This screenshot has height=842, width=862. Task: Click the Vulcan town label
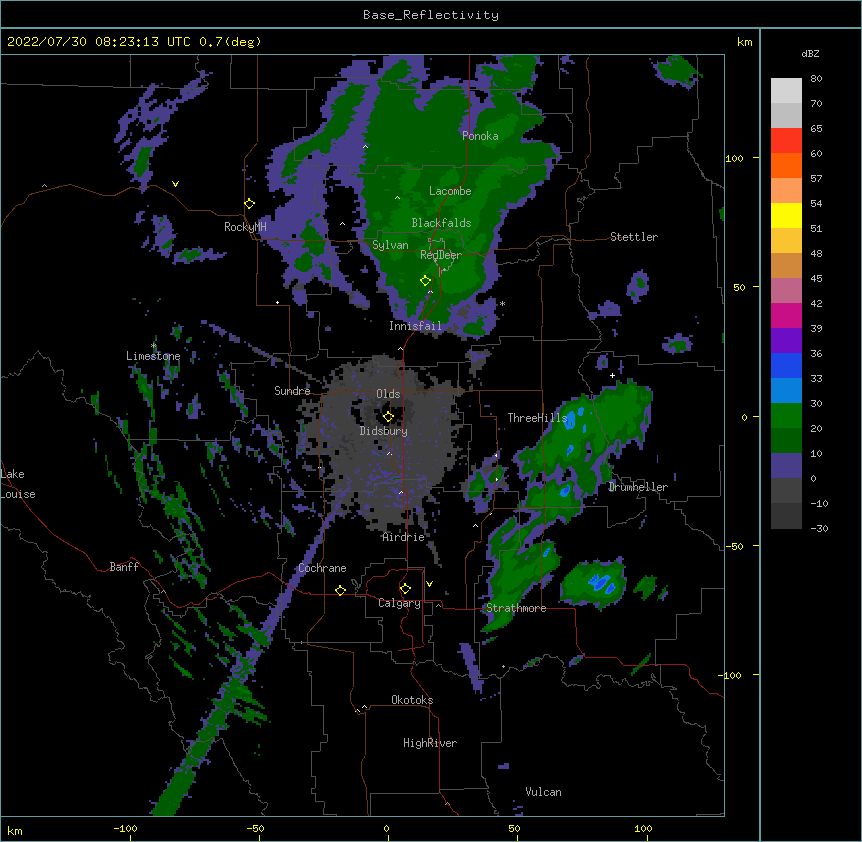pyautogui.click(x=543, y=792)
